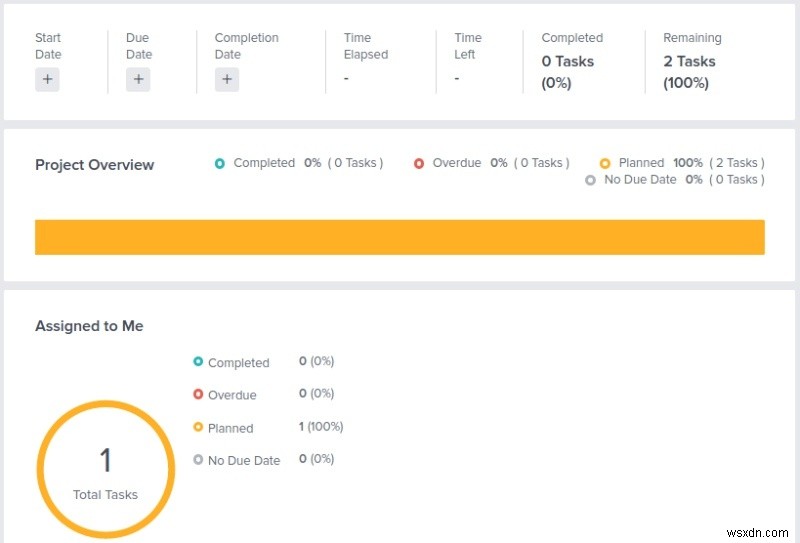Click the gray No Due Date legend circle in Project Overview
The image size is (800, 543).
click(x=590, y=180)
